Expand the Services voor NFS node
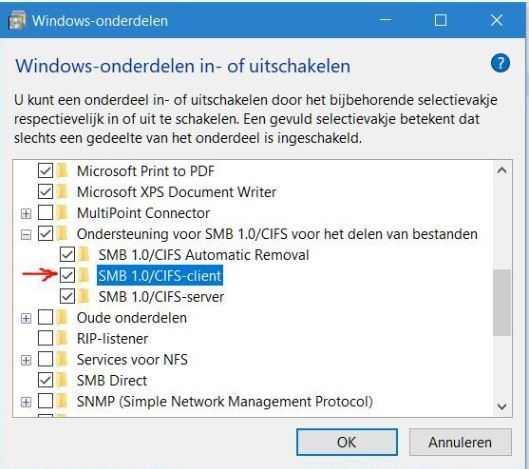Screen dimensions: 529x469 point(26,360)
